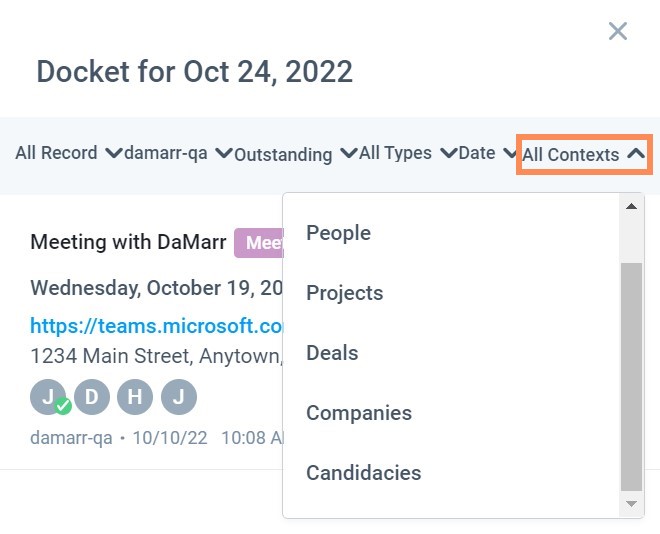The width and height of the screenshot is (660, 534).
Task: Click the scrollbar up arrow in dropdown
Action: (631, 206)
